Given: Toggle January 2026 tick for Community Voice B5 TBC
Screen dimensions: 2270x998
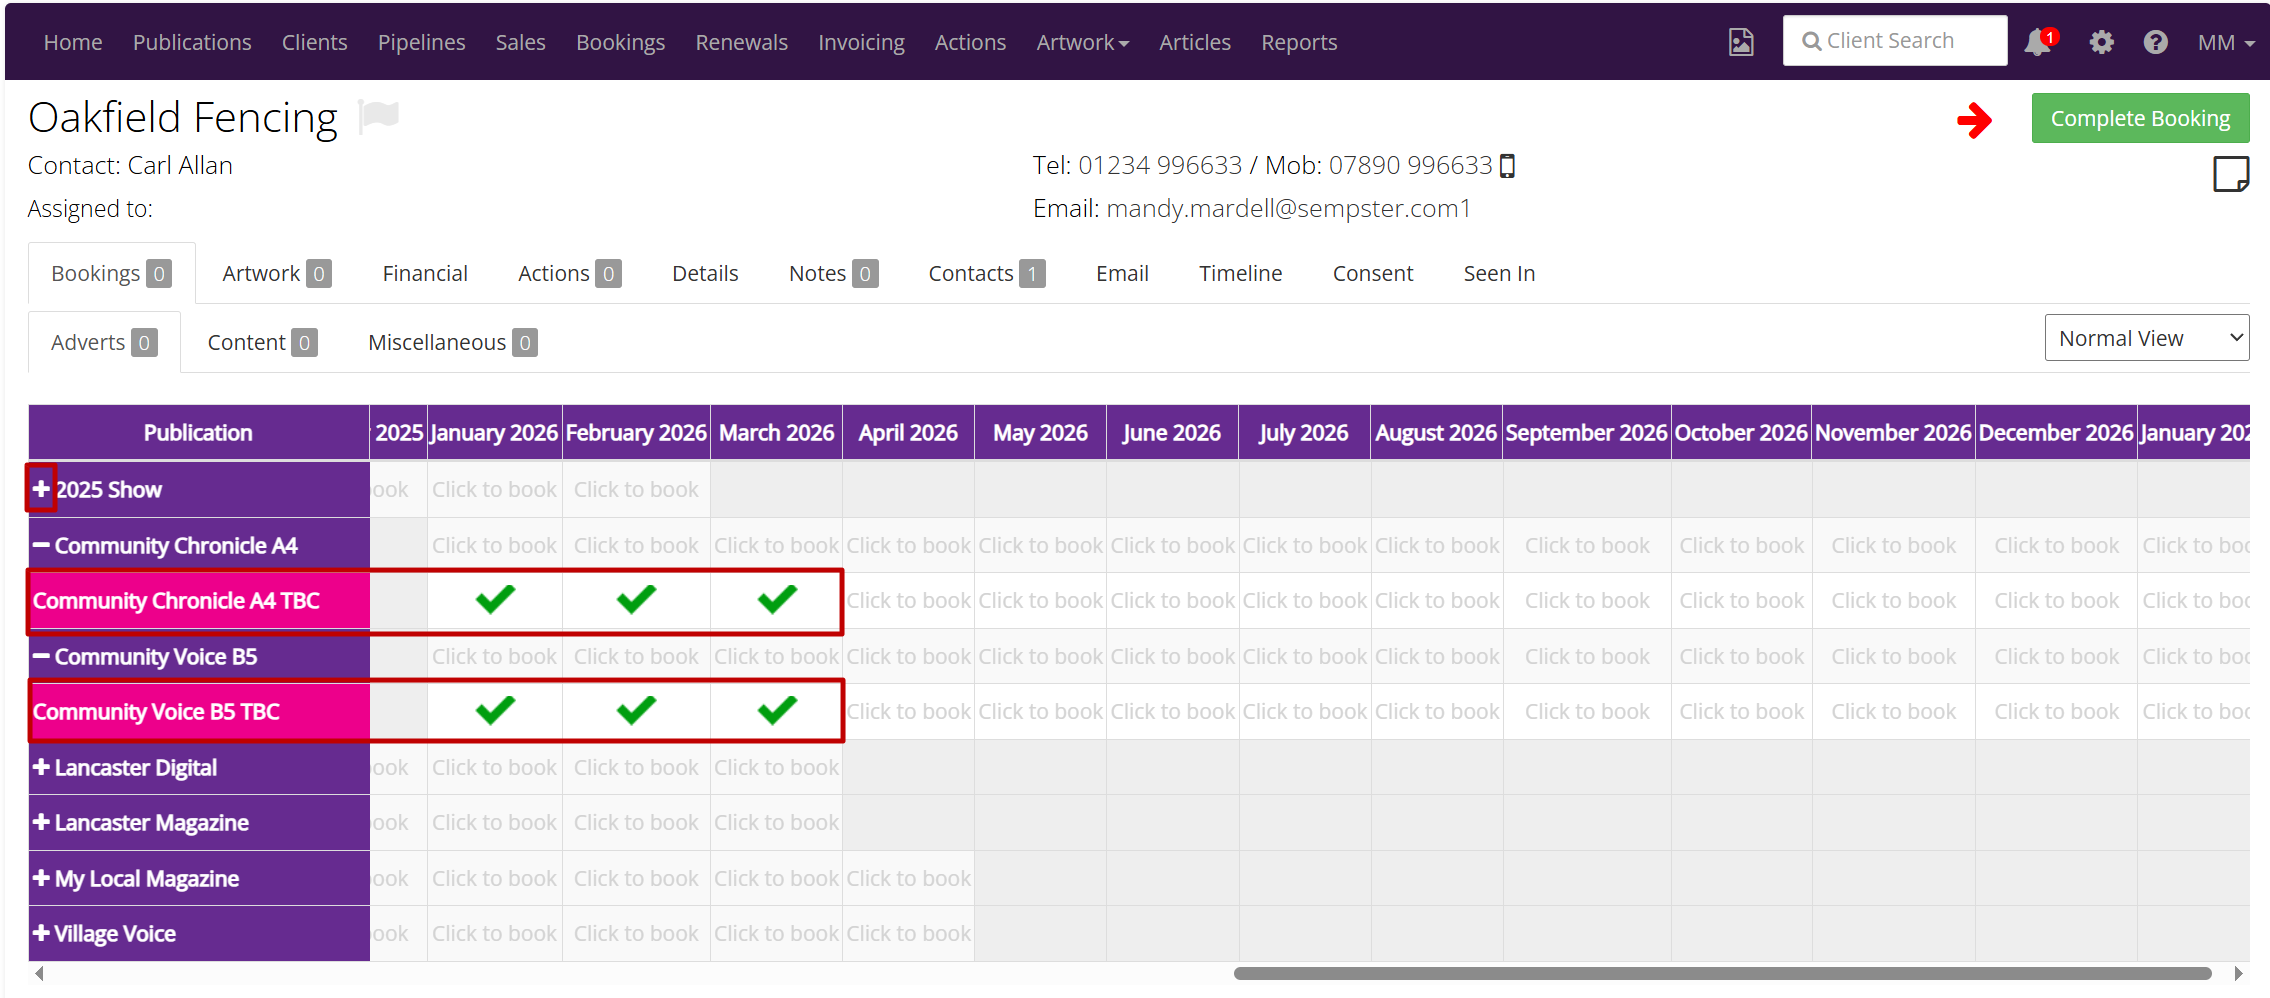Looking at the screenshot, I should click(x=495, y=710).
